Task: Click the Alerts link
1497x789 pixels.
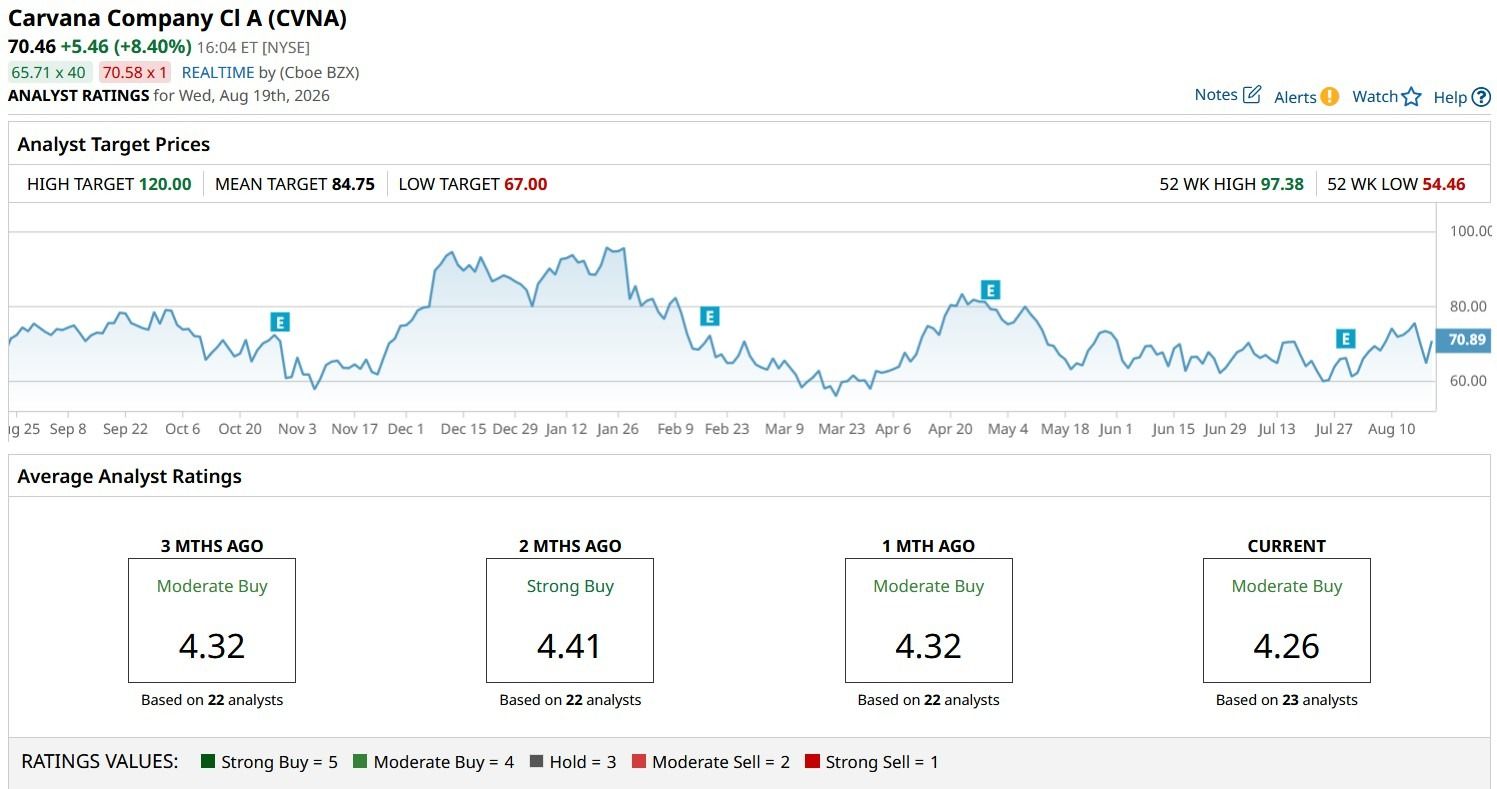Action: pyautogui.click(x=1295, y=97)
